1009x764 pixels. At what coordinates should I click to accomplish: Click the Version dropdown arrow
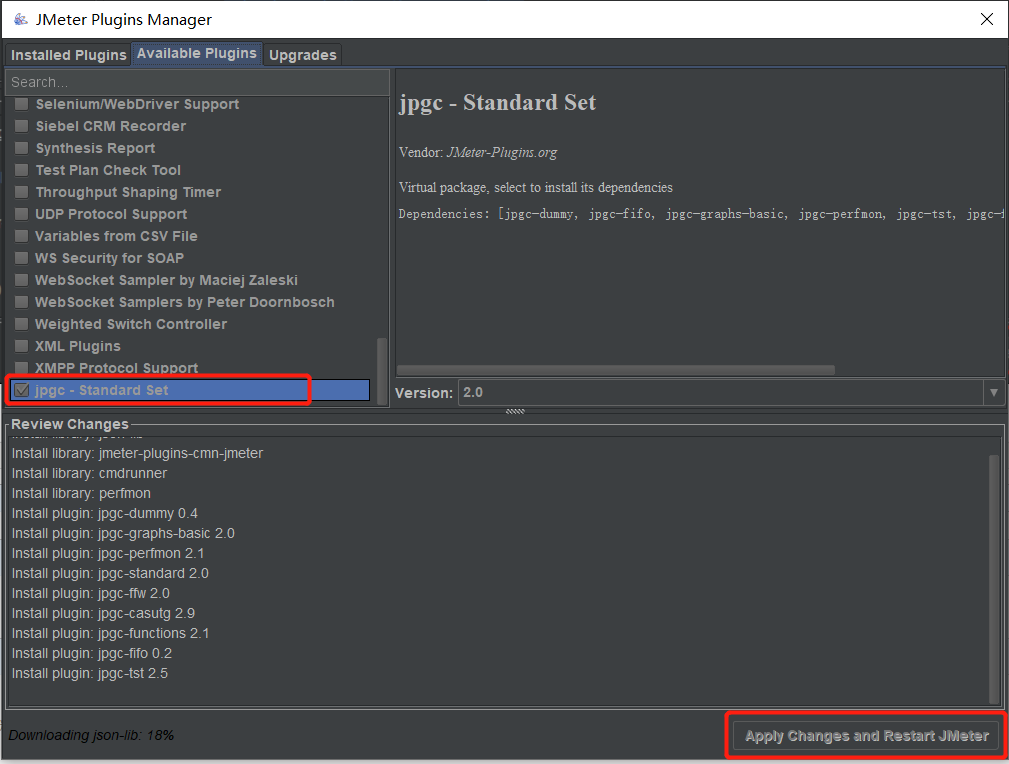coord(994,392)
